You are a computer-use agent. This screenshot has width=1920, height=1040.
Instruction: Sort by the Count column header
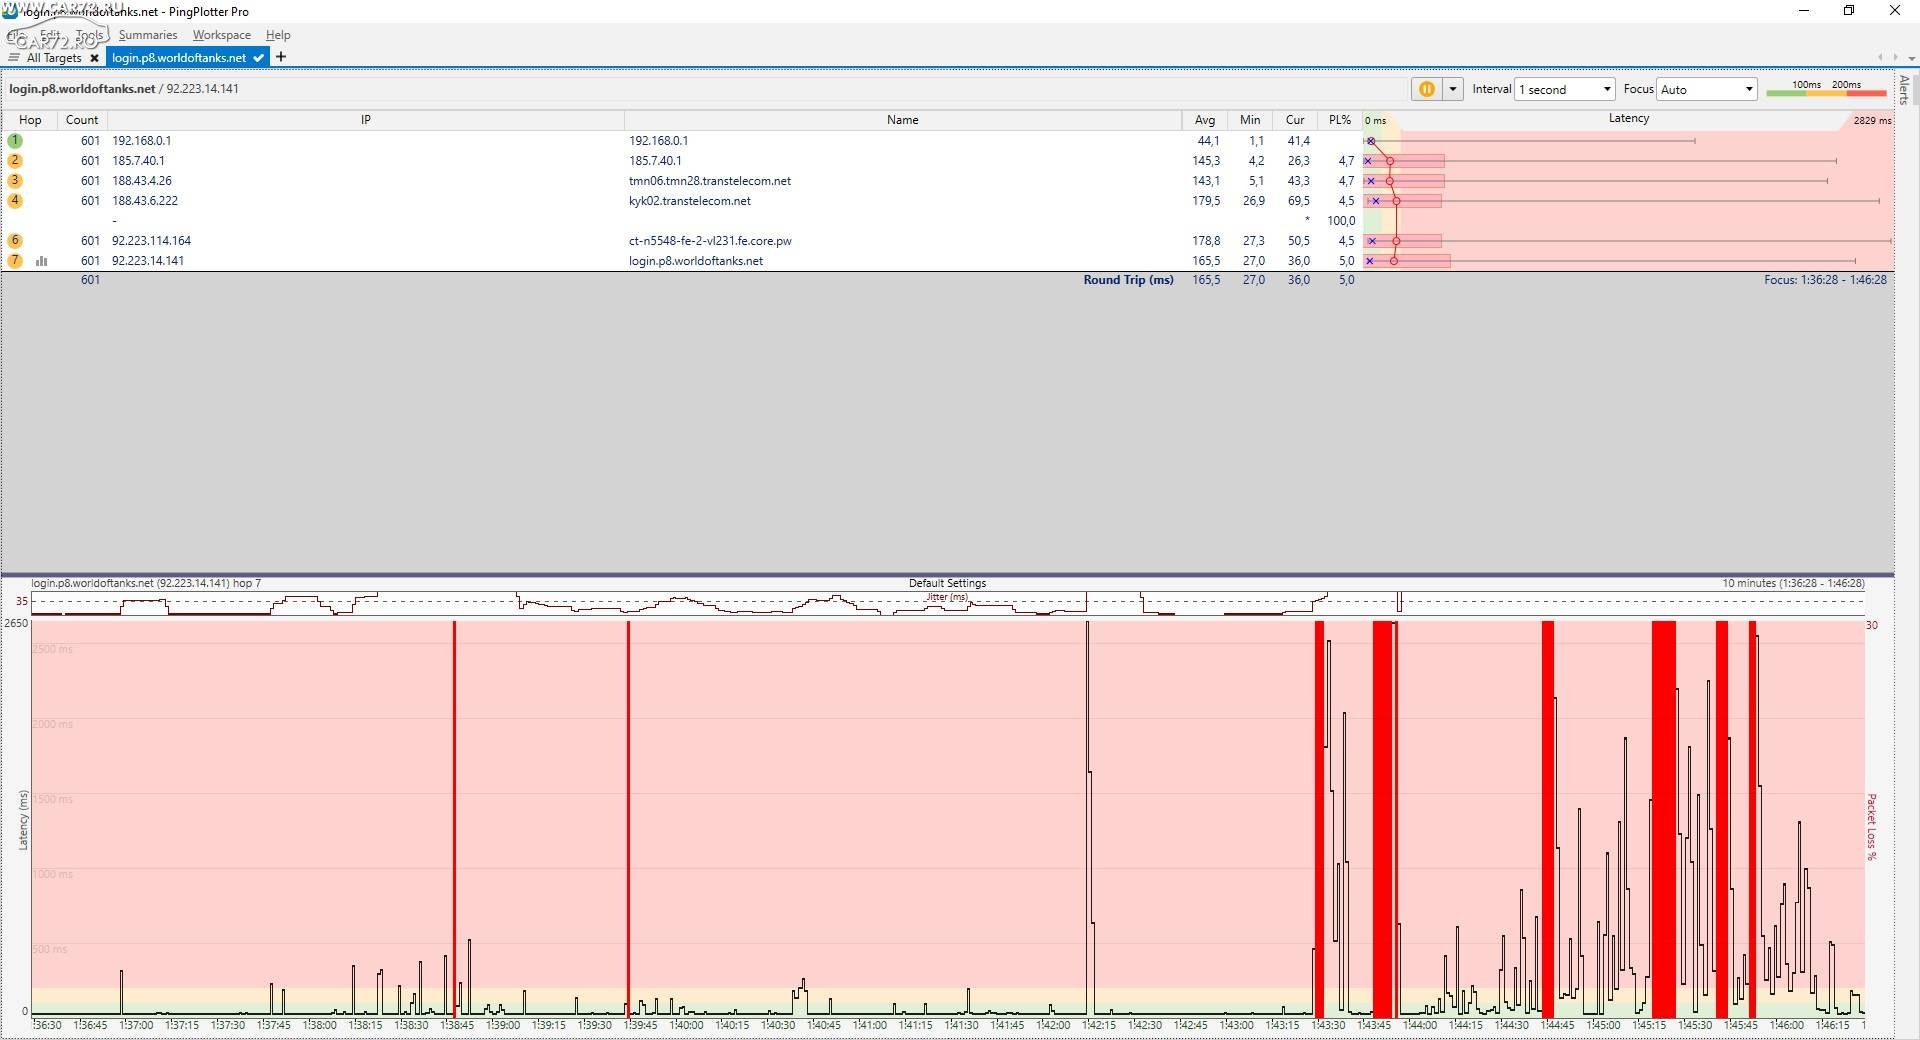[82, 120]
